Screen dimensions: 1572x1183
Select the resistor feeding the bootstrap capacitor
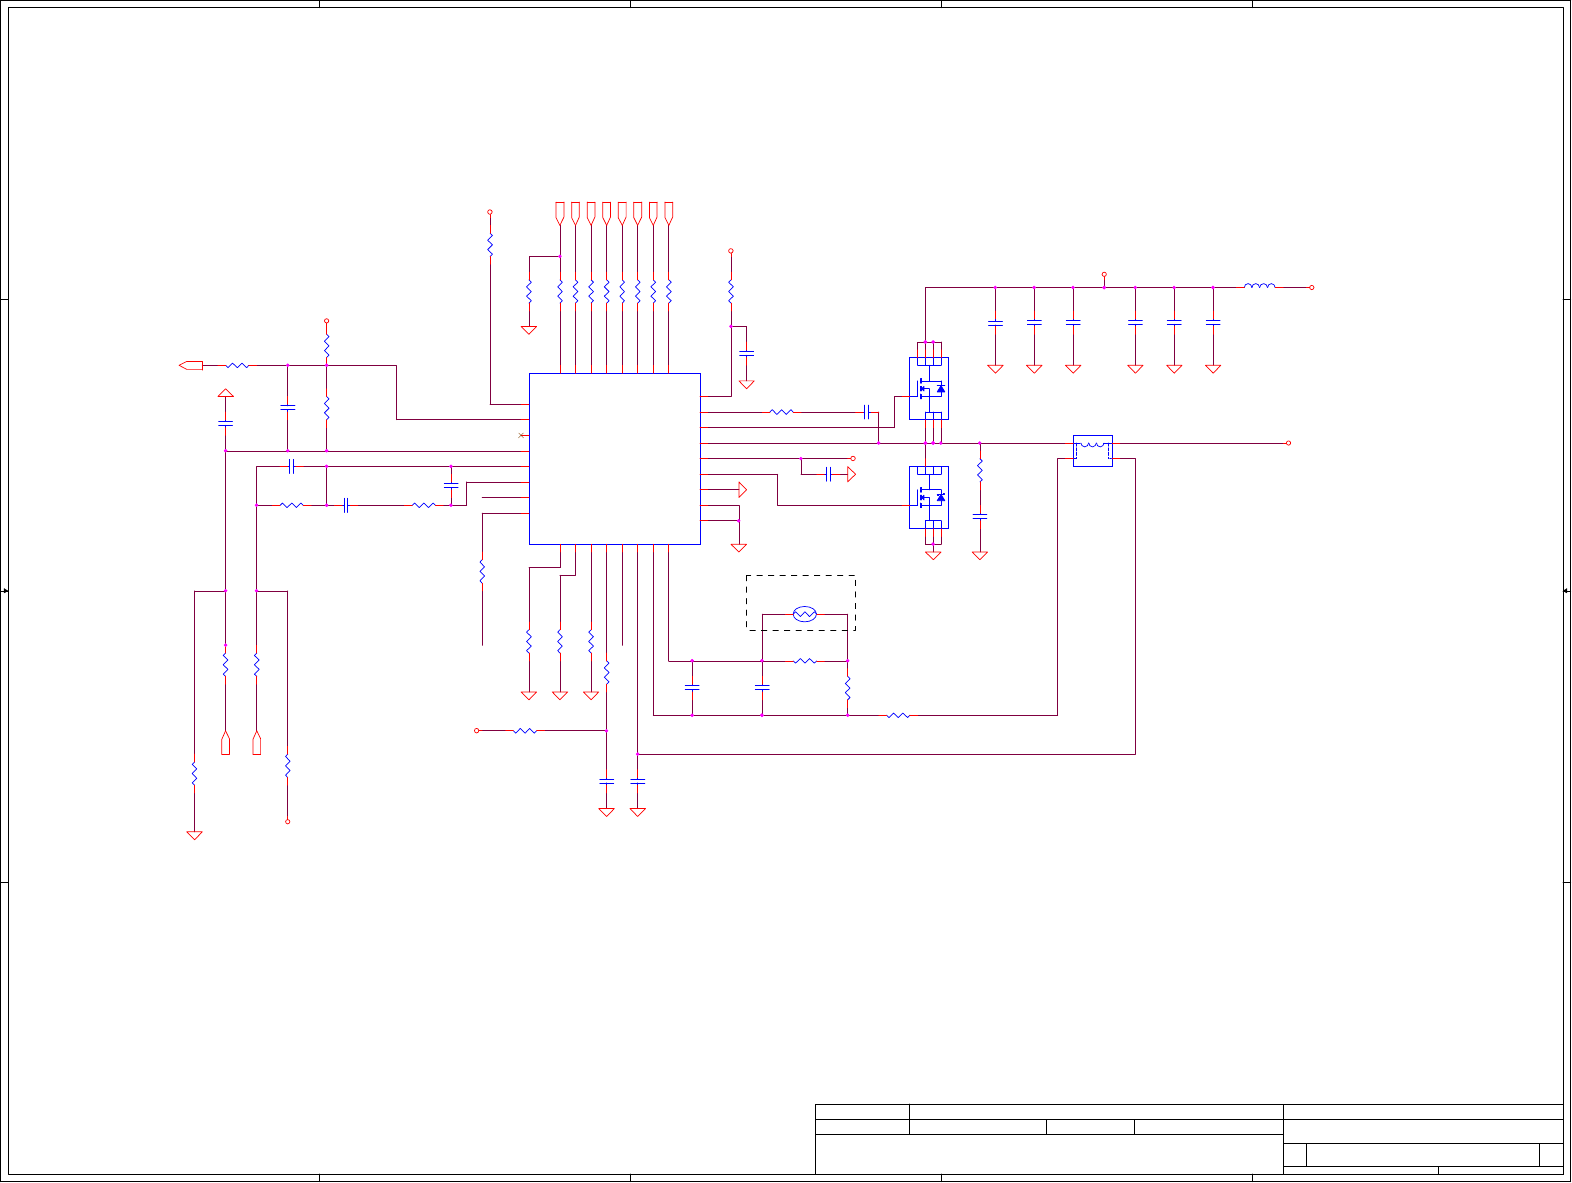(x=782, y=411)
